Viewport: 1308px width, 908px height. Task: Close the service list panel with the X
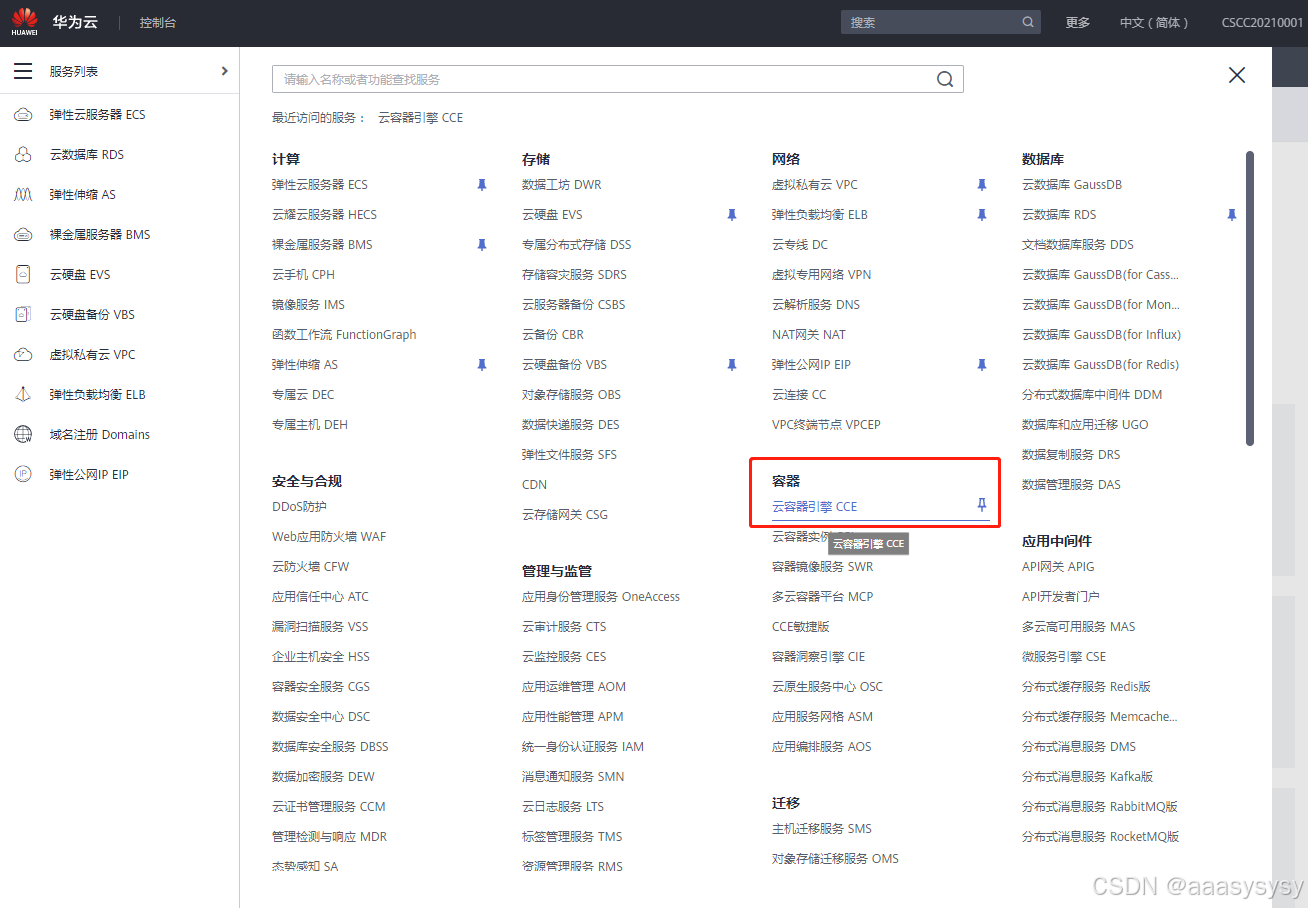point(1237,75)
